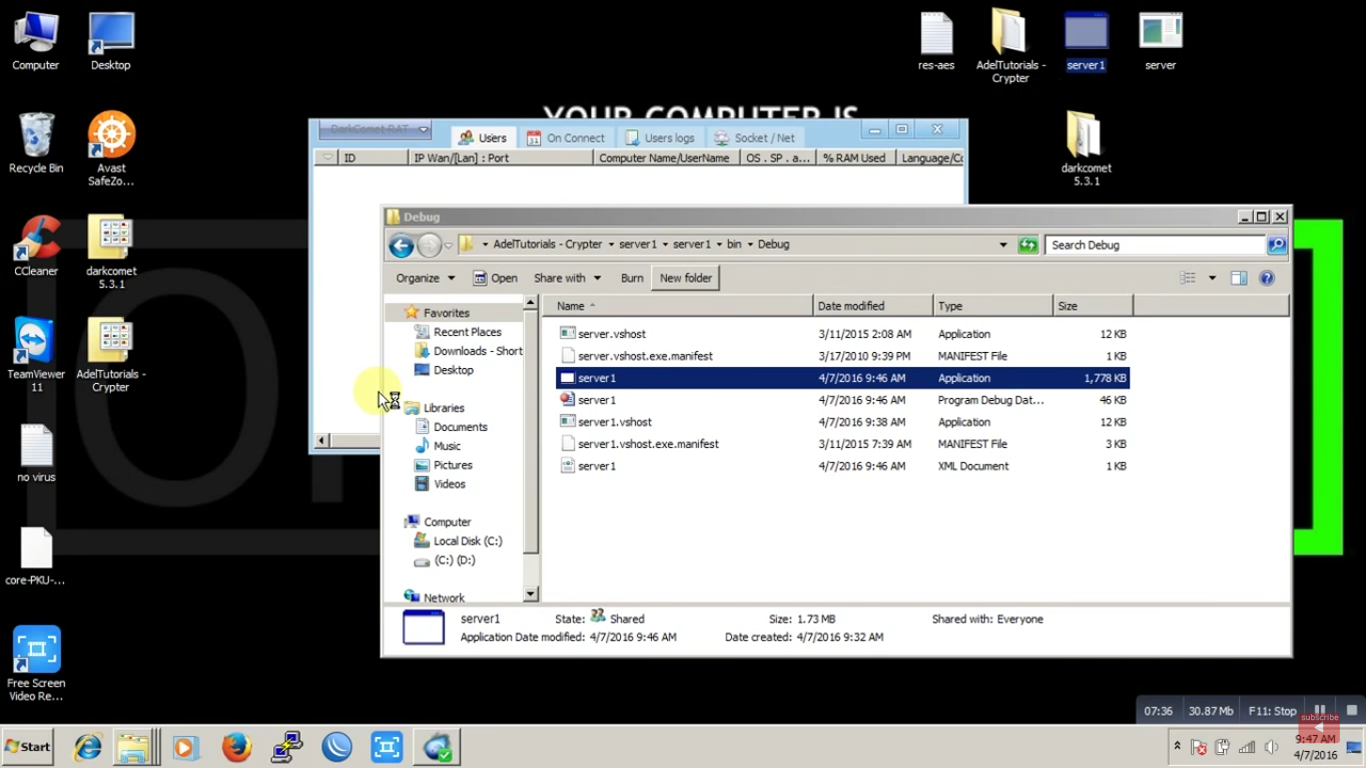Screen dimensions: 1366x768
Task: Open the 'no virus' desktop file
Action: [x=36, y=452]
